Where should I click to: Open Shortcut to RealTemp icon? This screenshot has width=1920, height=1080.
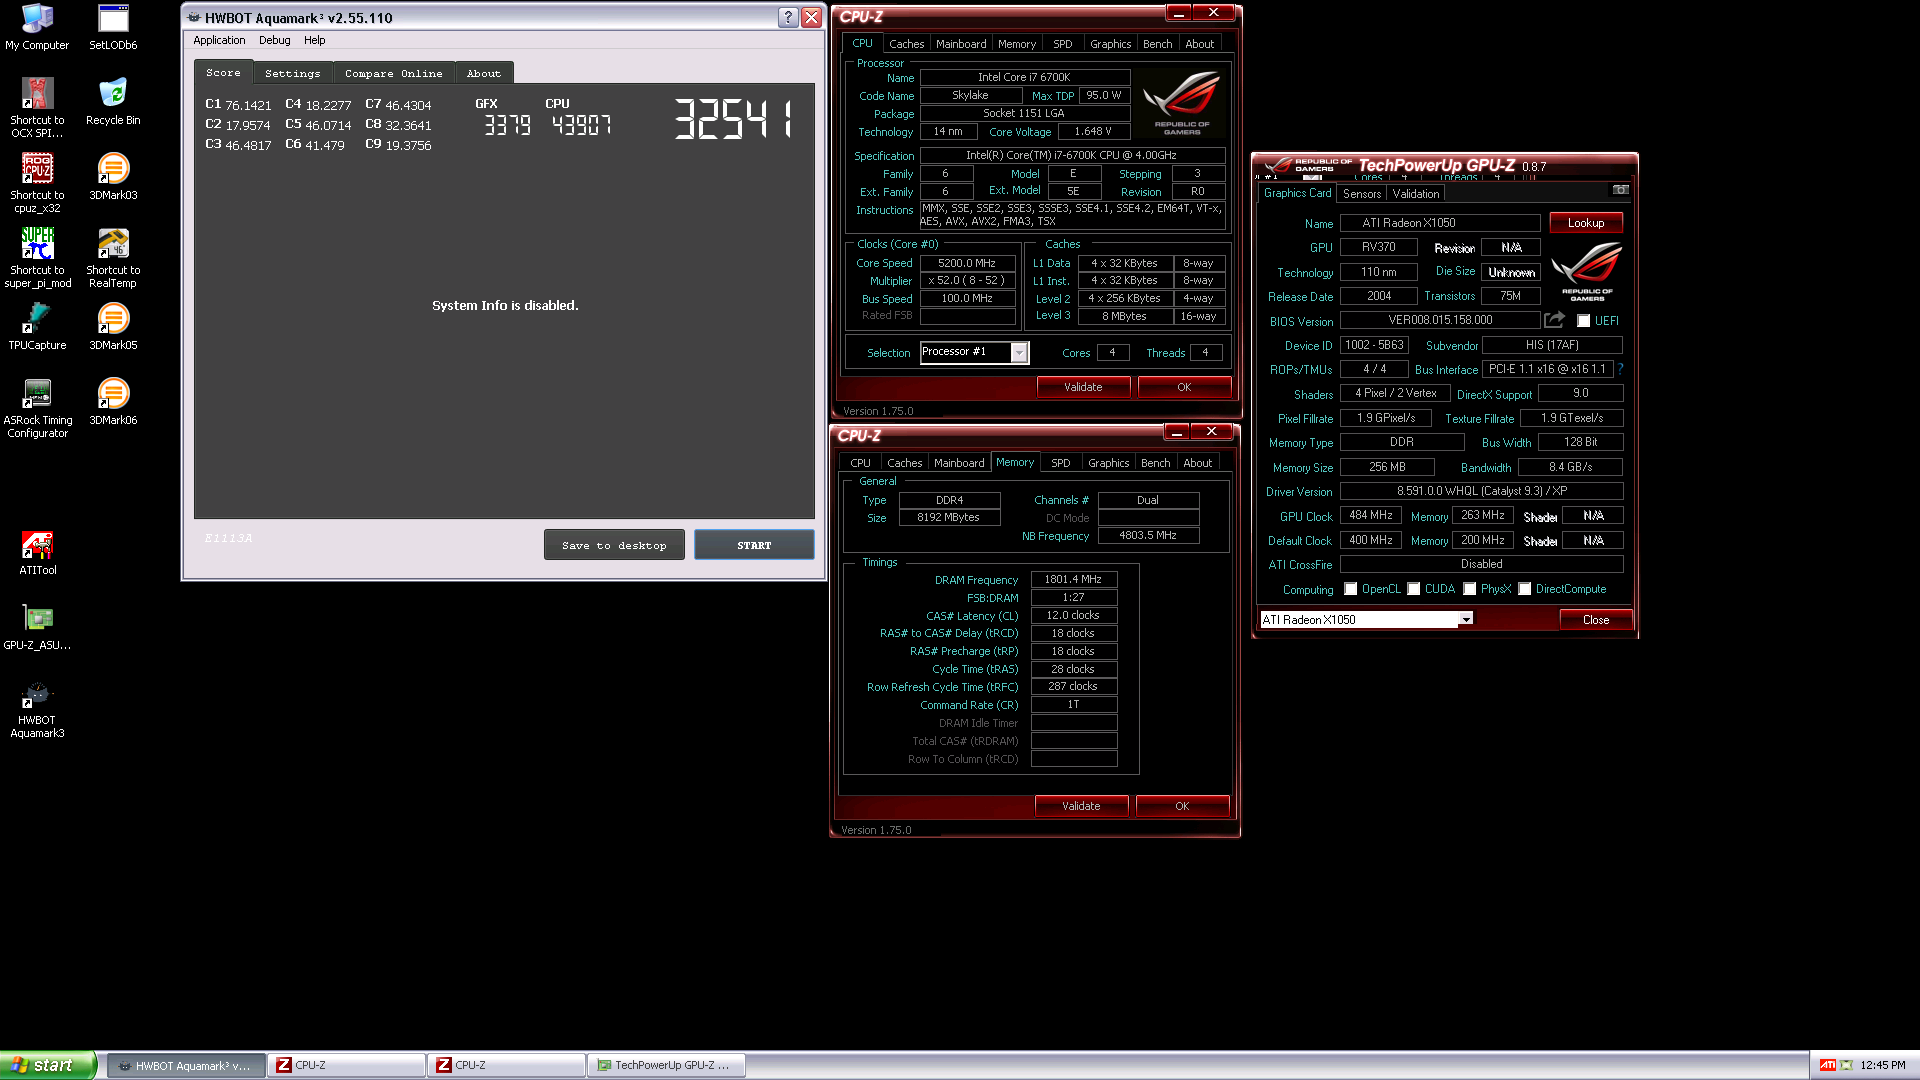pyautogui.click(x=113, y=258)
